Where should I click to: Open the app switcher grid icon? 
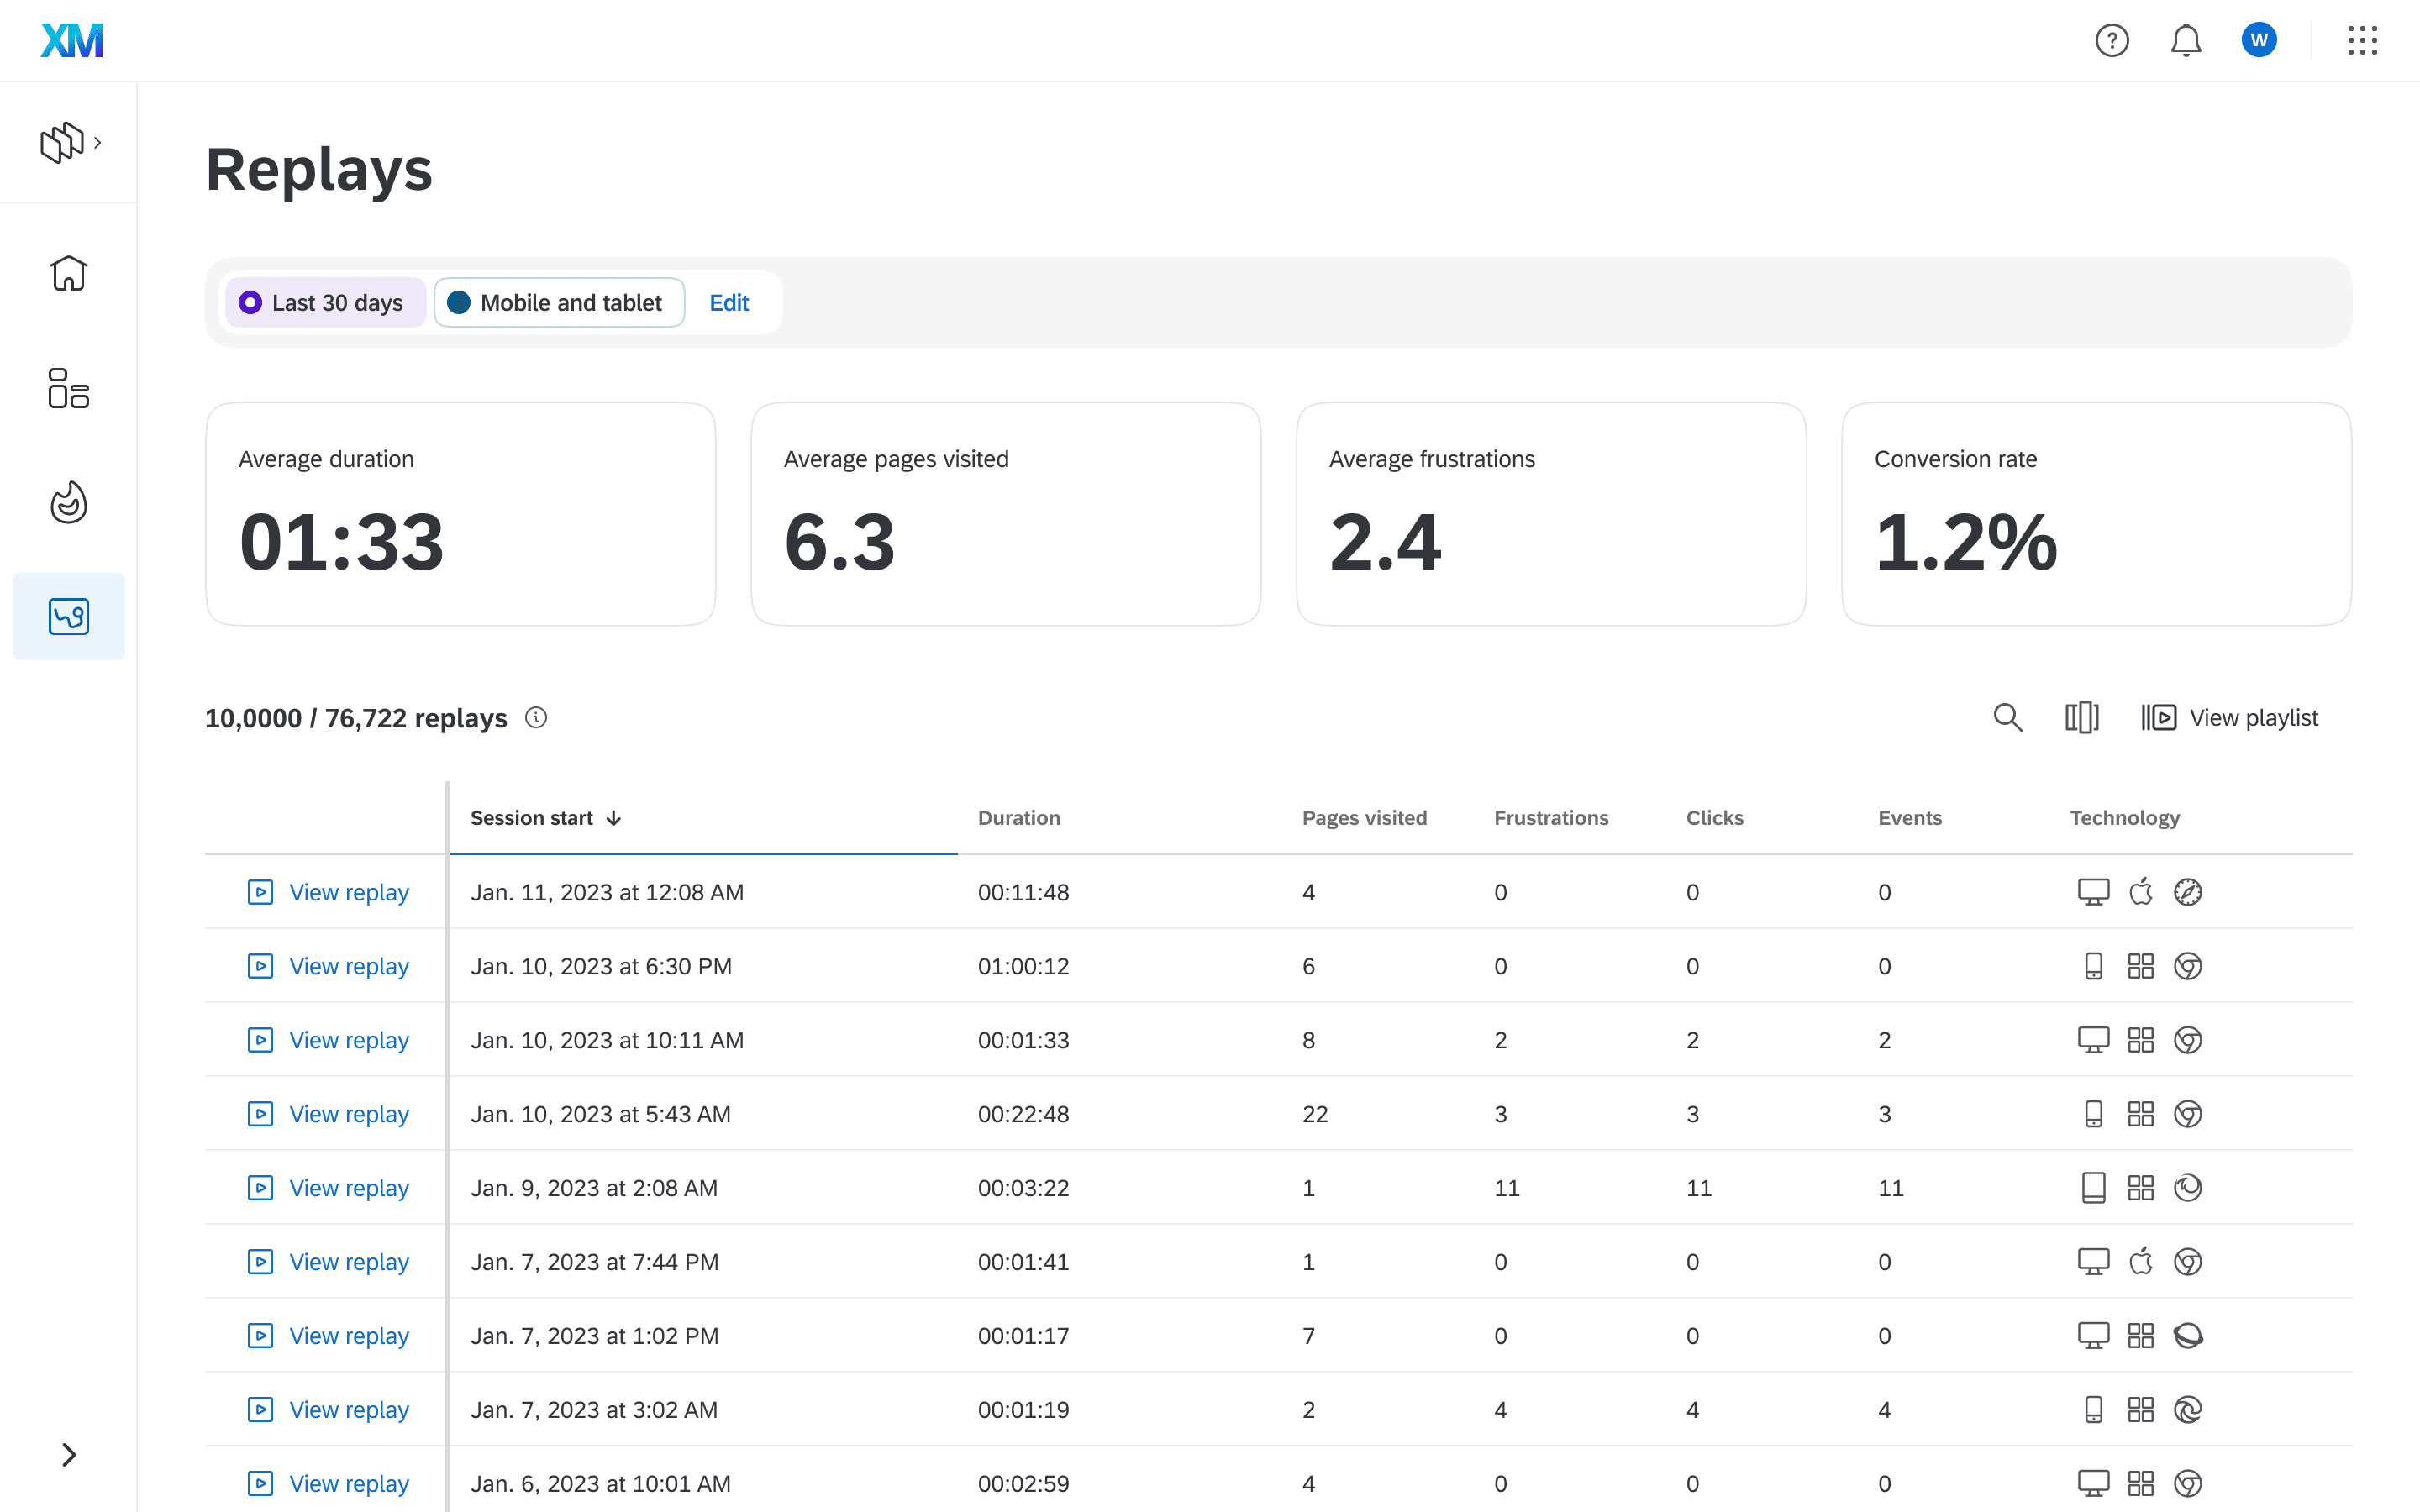[2362, 40]
